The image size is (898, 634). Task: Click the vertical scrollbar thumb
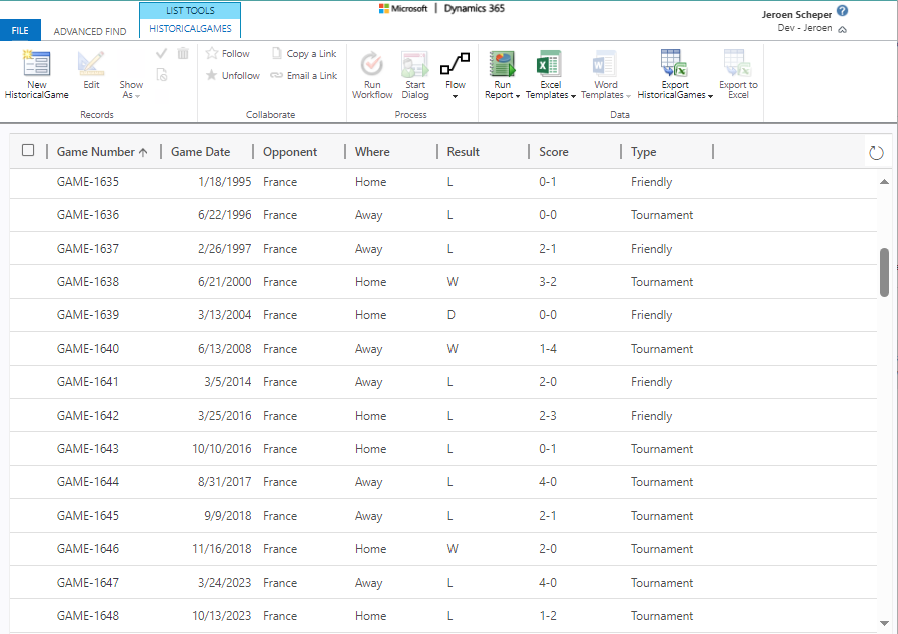tap(884, 272)
